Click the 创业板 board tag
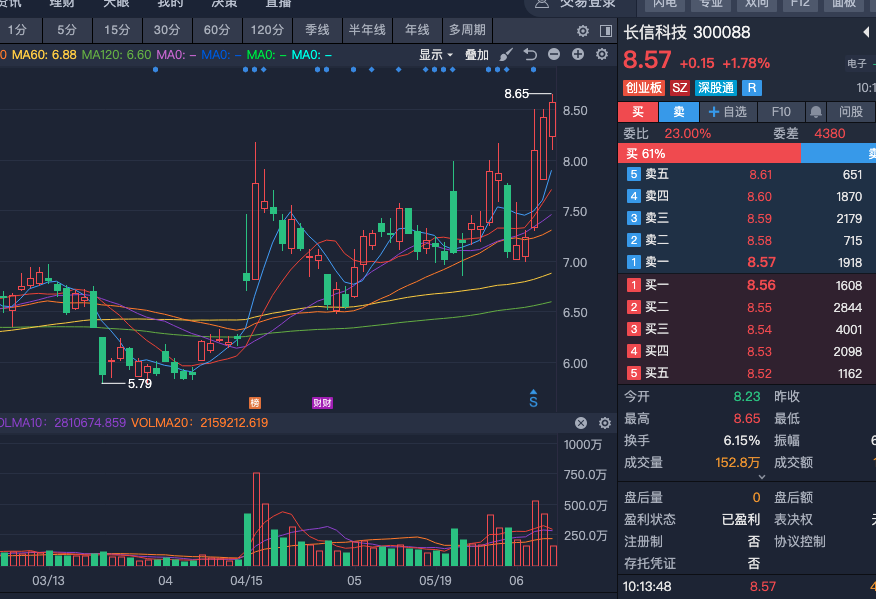The image size is (876, 599). coord(644,88)
